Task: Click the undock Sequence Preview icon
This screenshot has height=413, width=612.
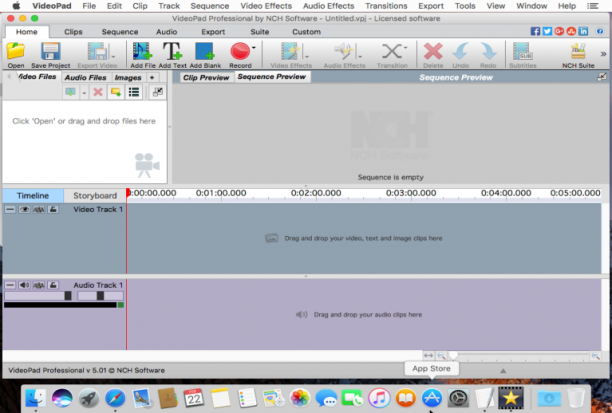Action: [x=602, y=77]
